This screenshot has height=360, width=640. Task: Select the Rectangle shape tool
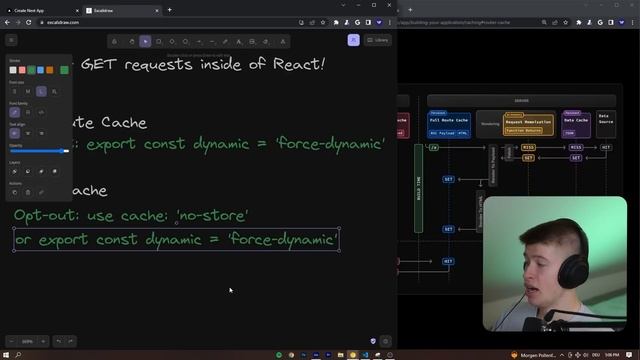point(158,41)
